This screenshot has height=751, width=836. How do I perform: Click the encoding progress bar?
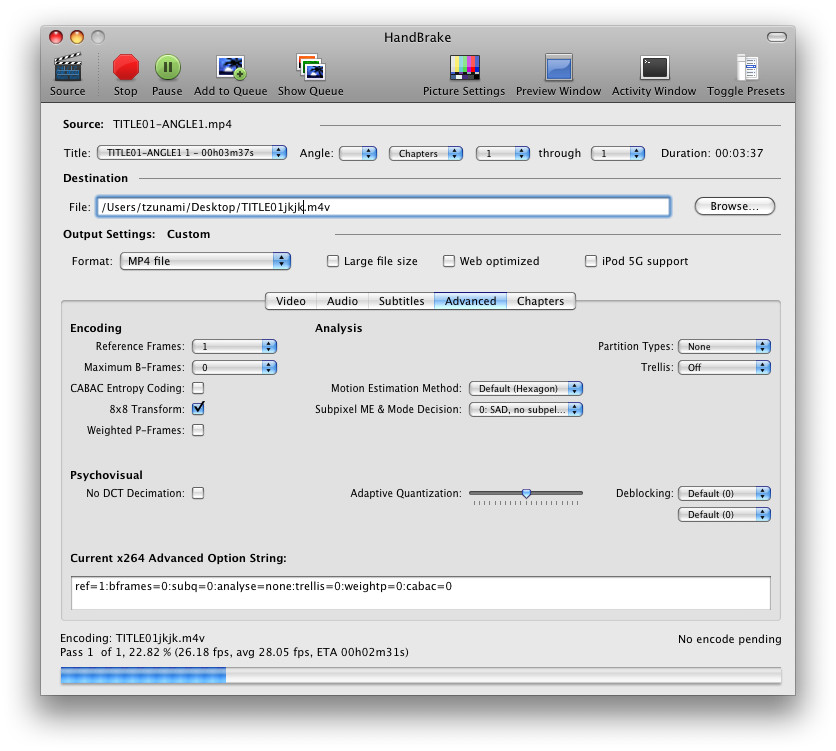(x=421, y=675)
